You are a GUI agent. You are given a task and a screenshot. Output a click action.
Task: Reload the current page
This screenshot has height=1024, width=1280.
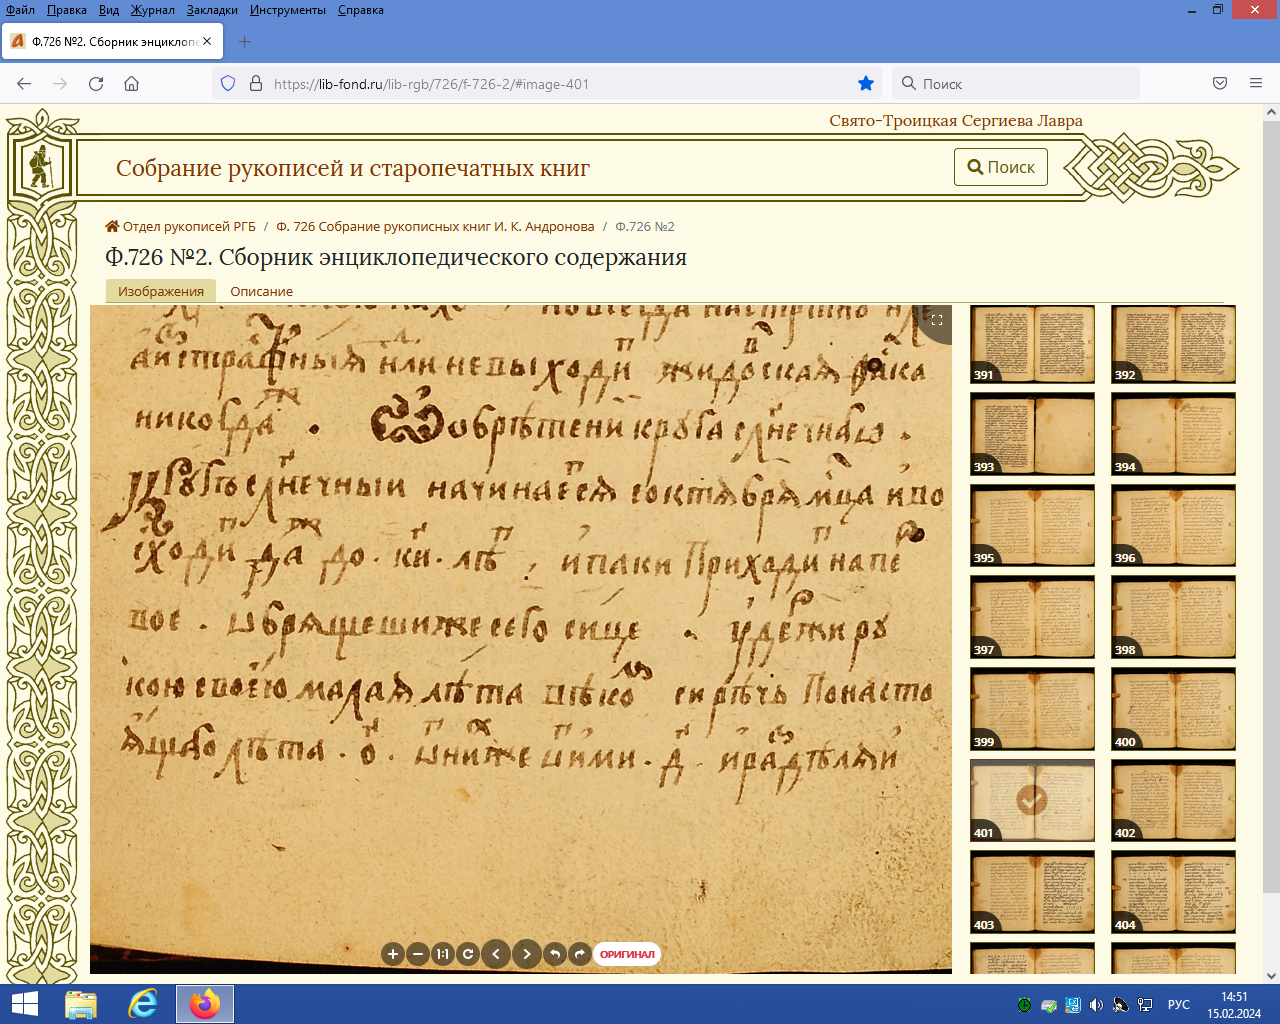96,84
